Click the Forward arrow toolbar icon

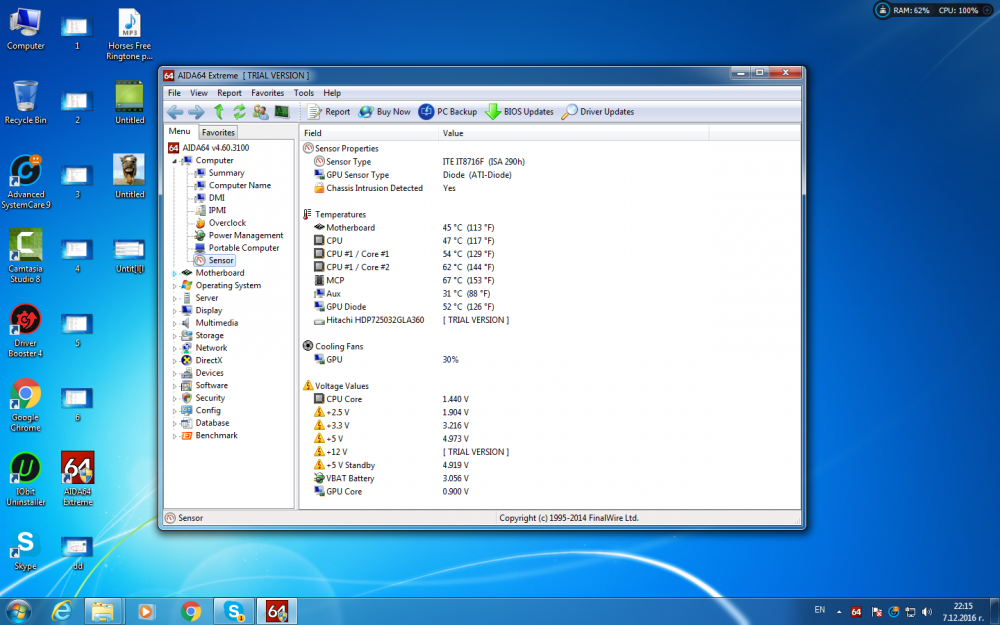tap(196, 112)
